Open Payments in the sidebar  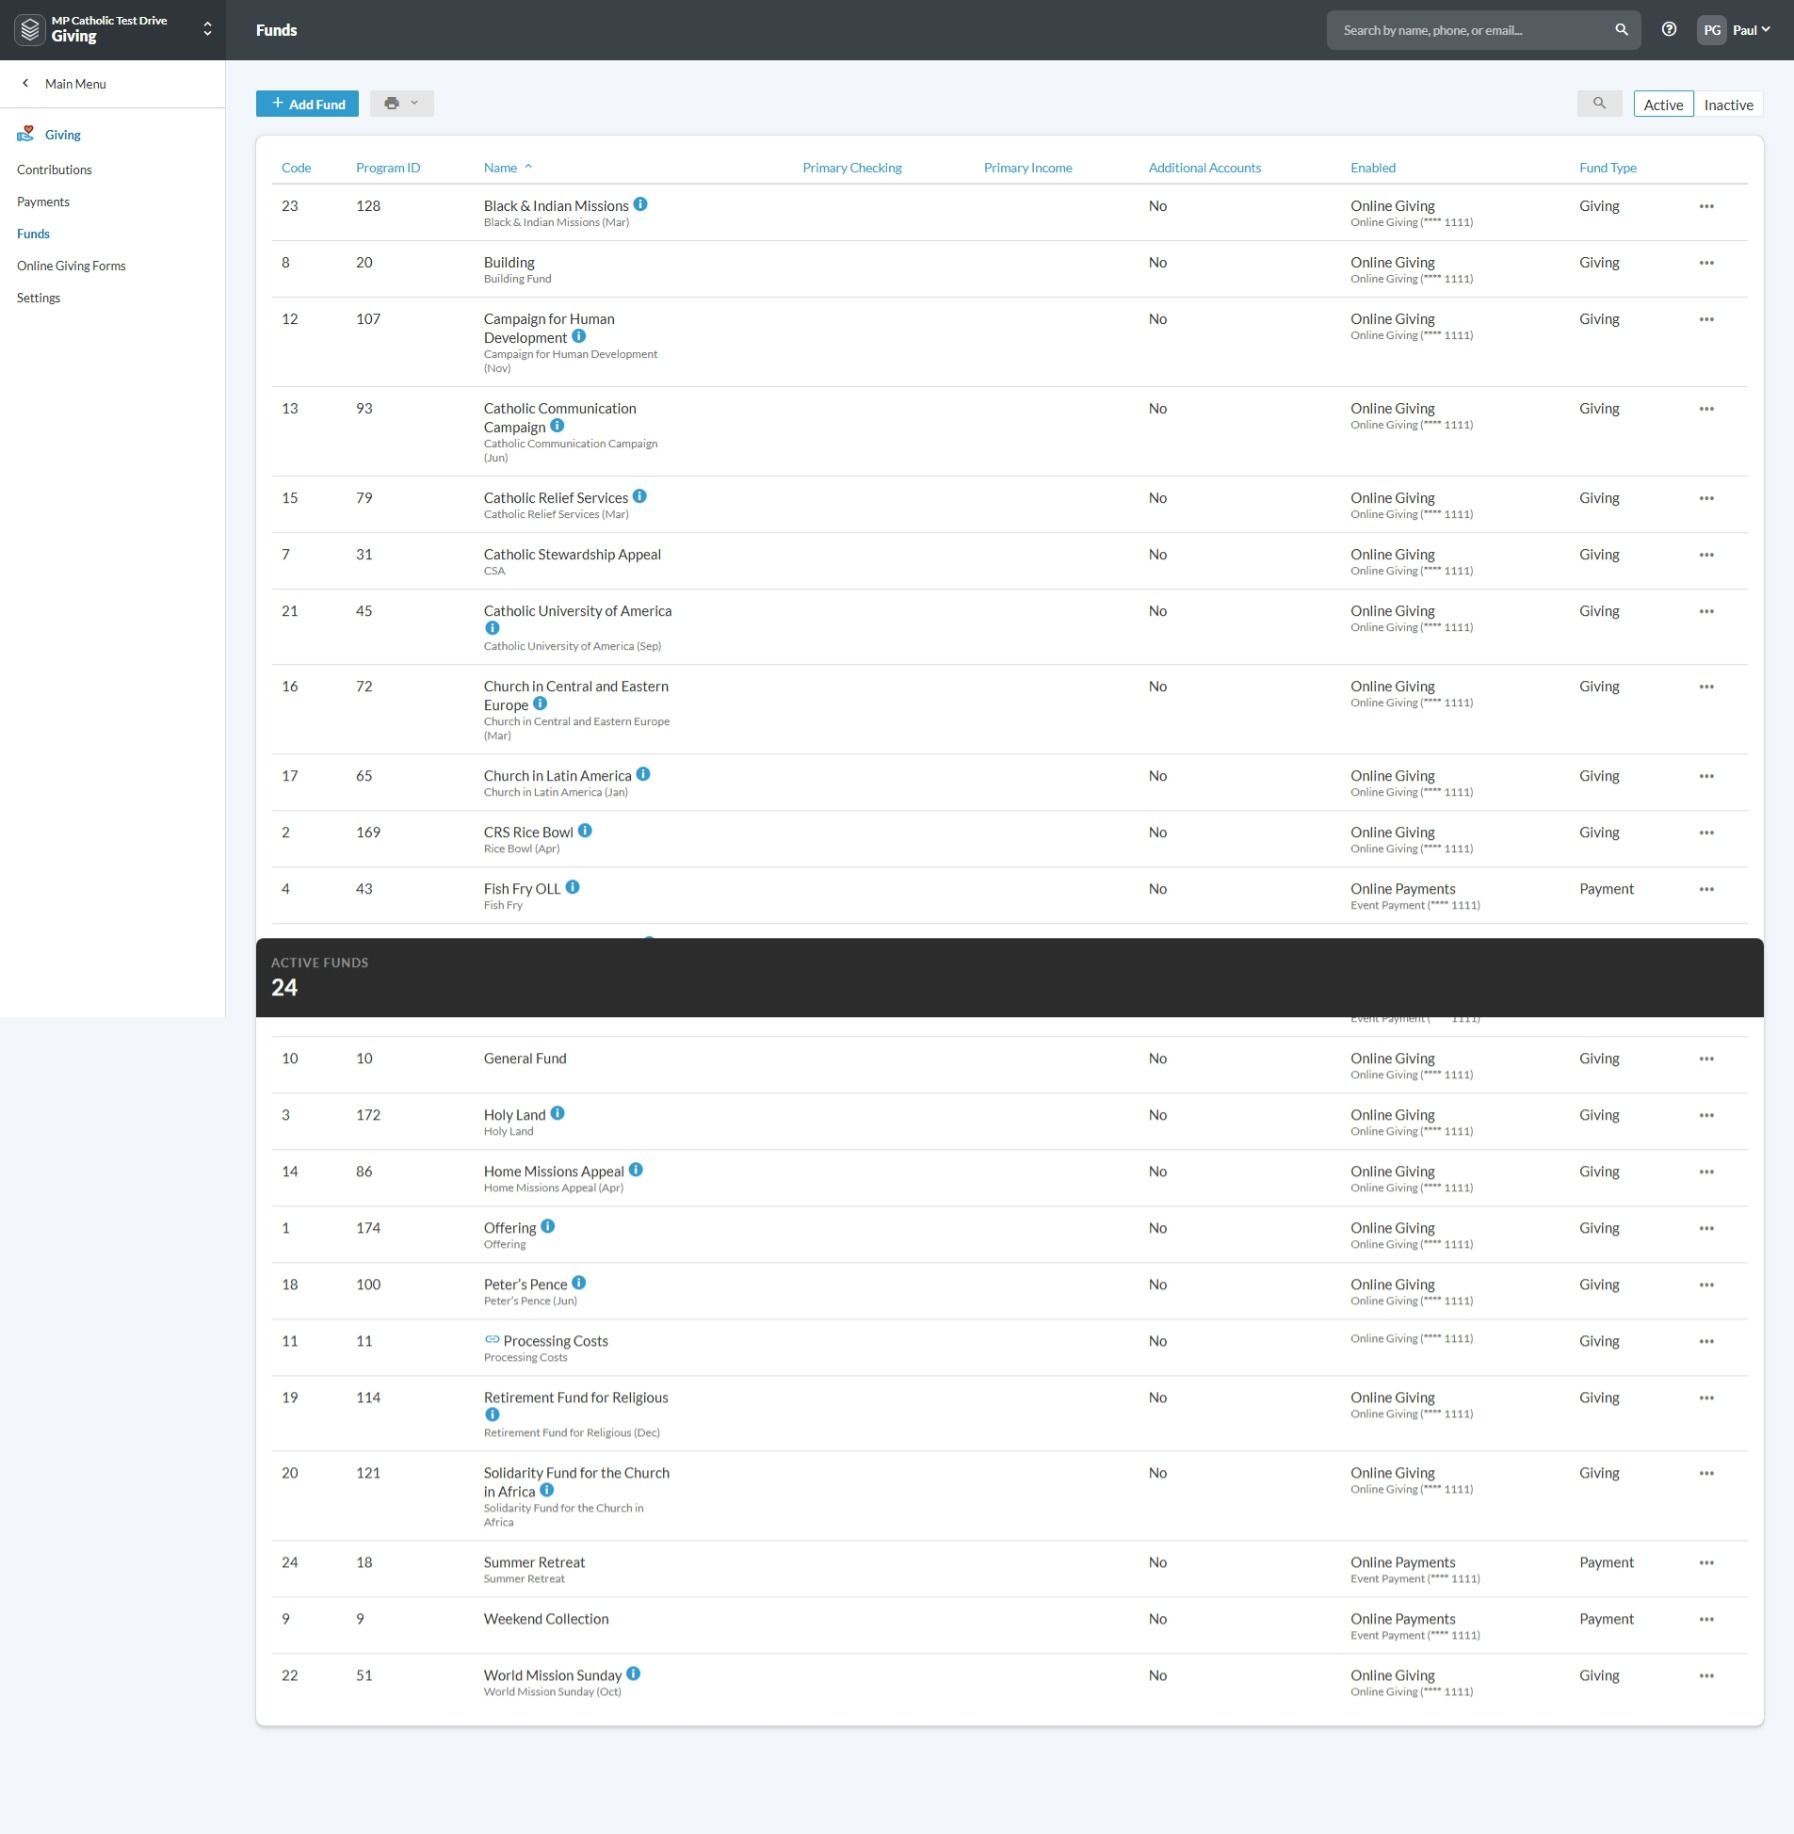(43, 202)
